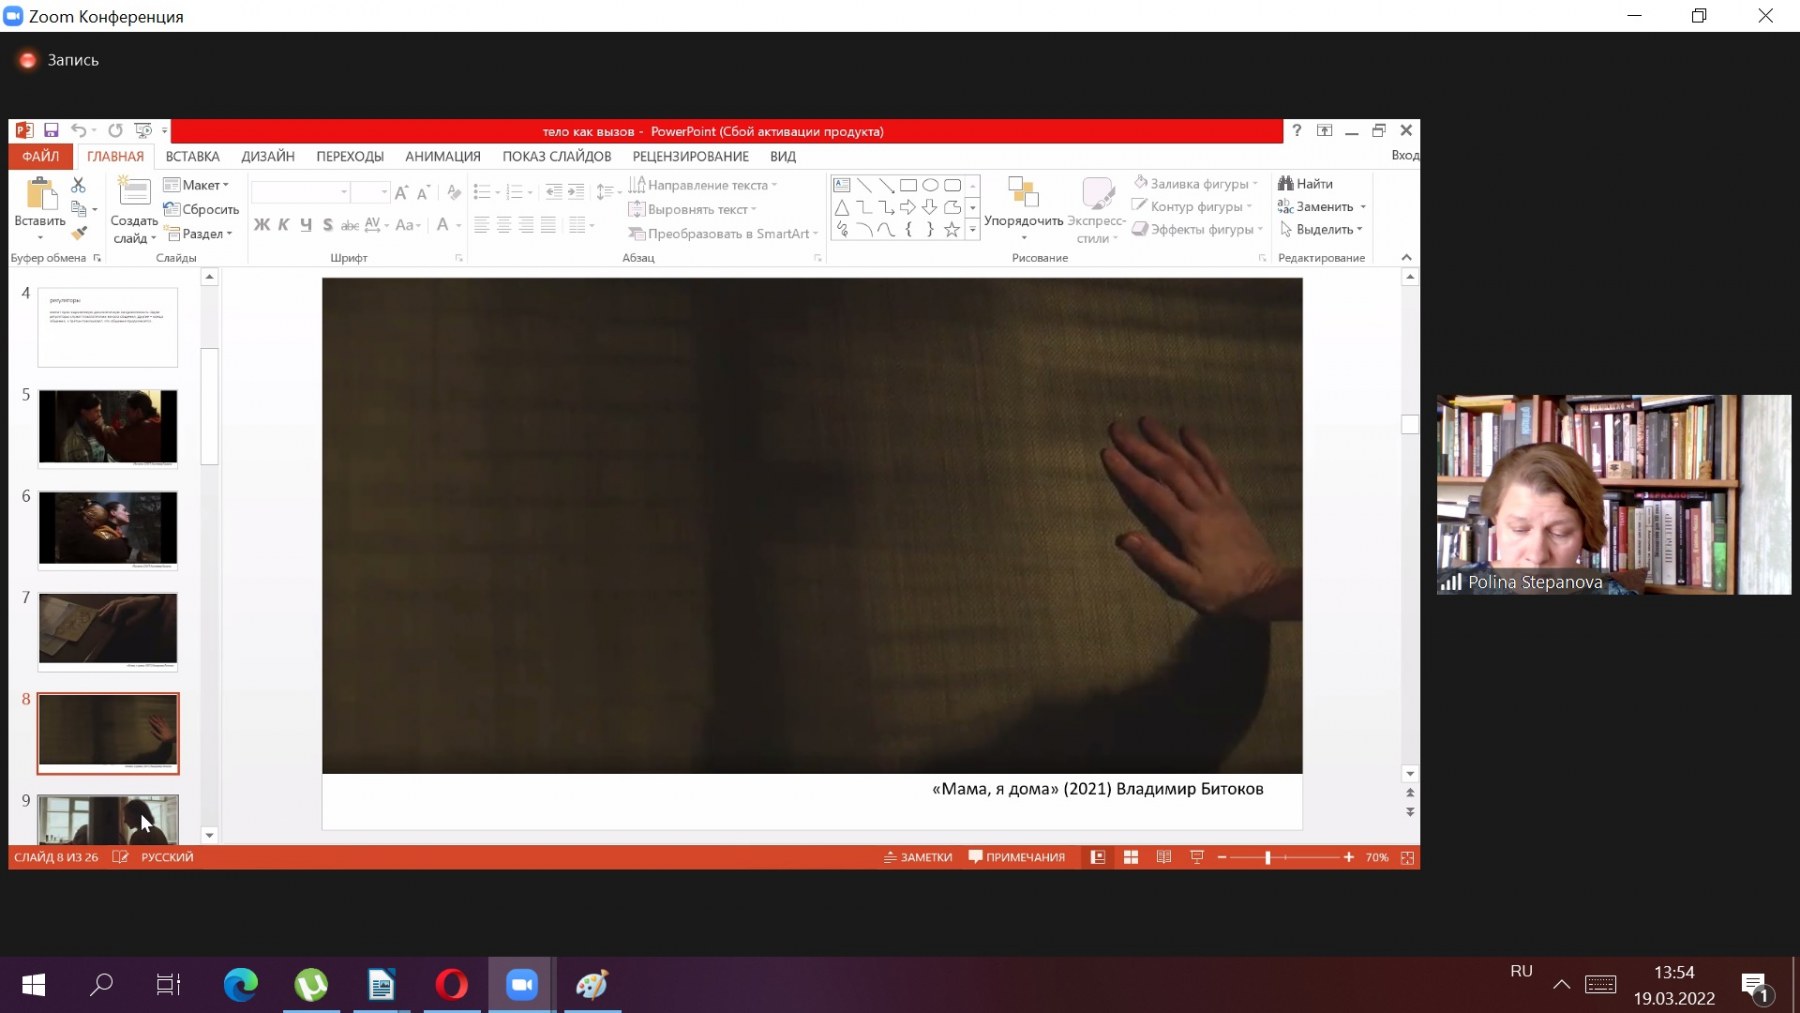Click decrease font size icon
This screenshot has height=1013, width=1800.
point(423,192)
